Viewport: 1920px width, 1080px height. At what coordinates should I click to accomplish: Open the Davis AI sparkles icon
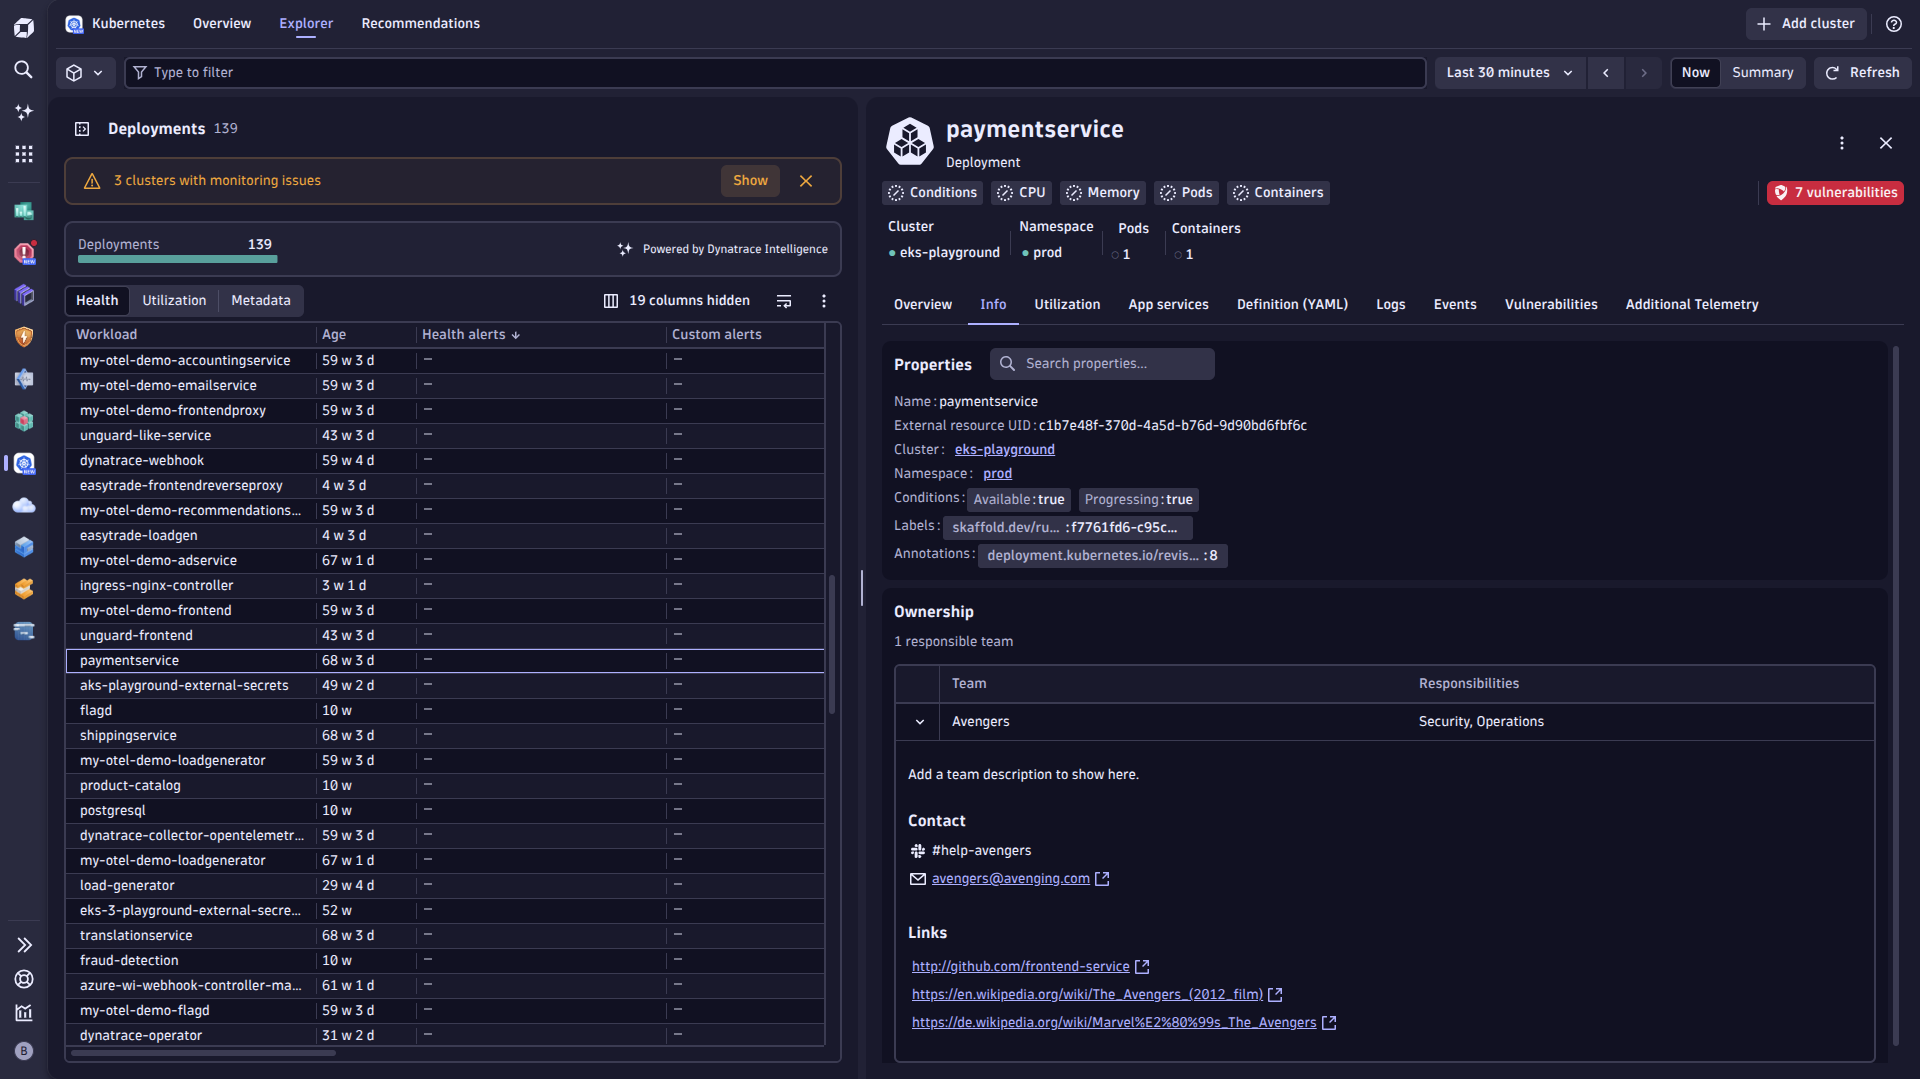24,112
